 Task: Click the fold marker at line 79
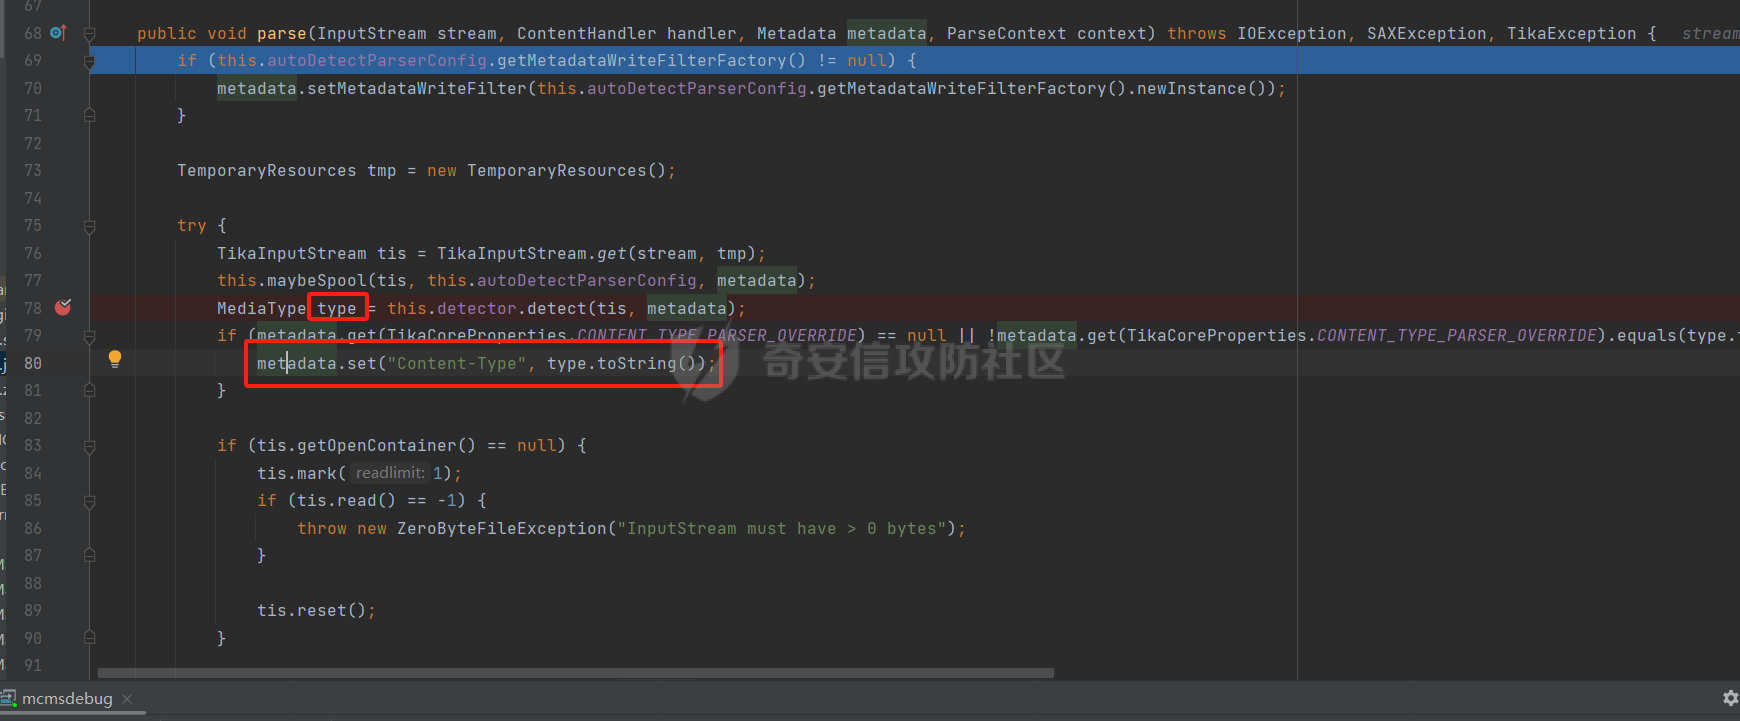coord(90,336)
